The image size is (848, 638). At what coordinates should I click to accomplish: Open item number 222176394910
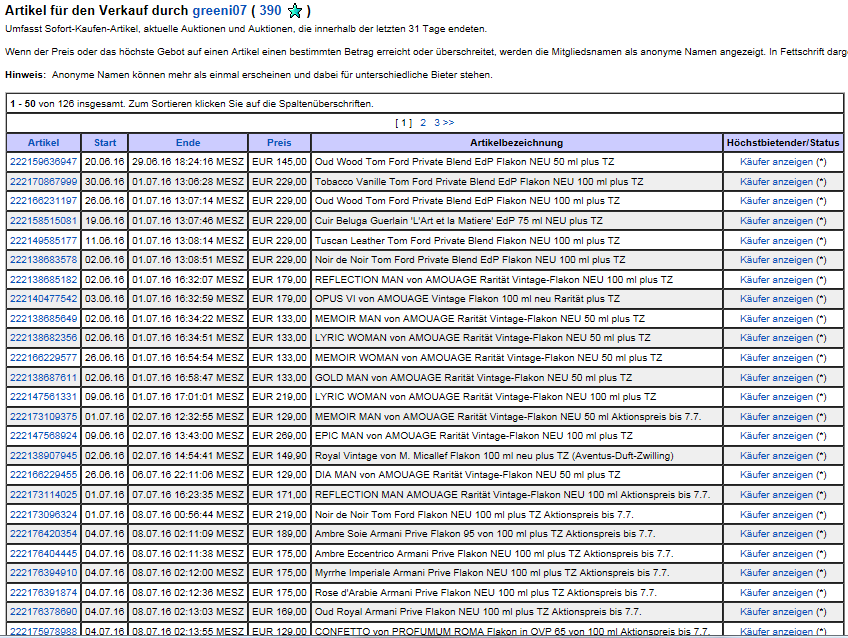tap(44, 572)
